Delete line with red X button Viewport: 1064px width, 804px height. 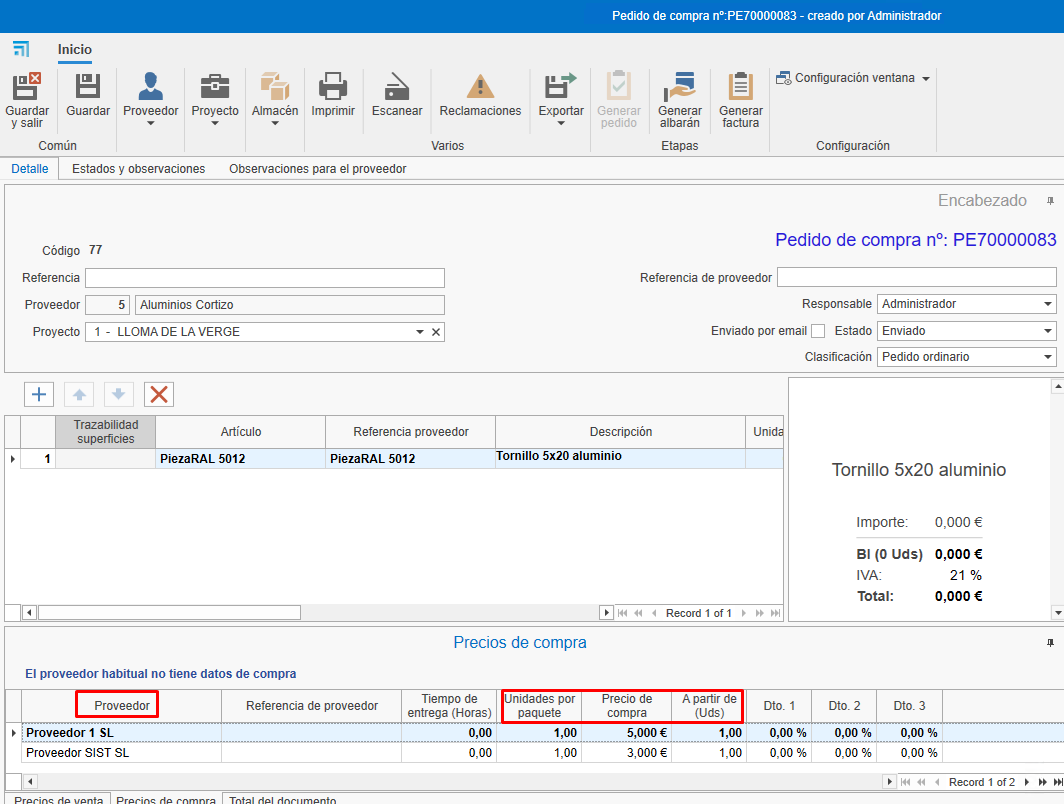159,394
